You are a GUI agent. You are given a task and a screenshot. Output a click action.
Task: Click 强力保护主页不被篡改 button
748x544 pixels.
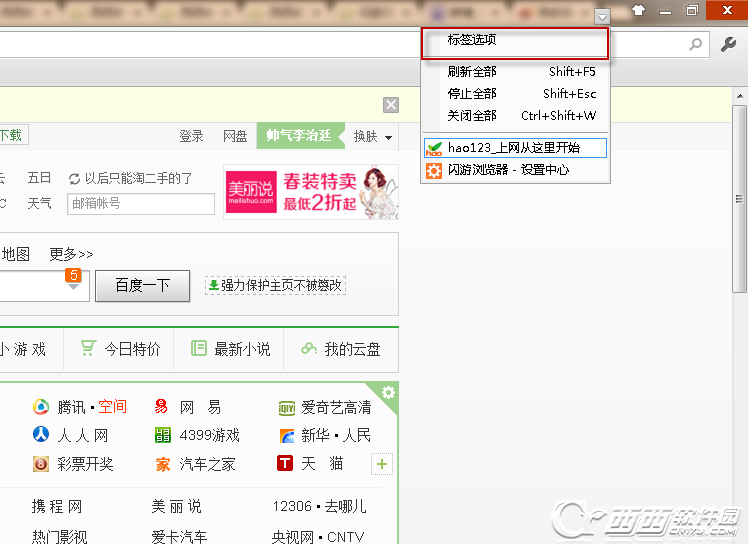[x=275, y=285]
